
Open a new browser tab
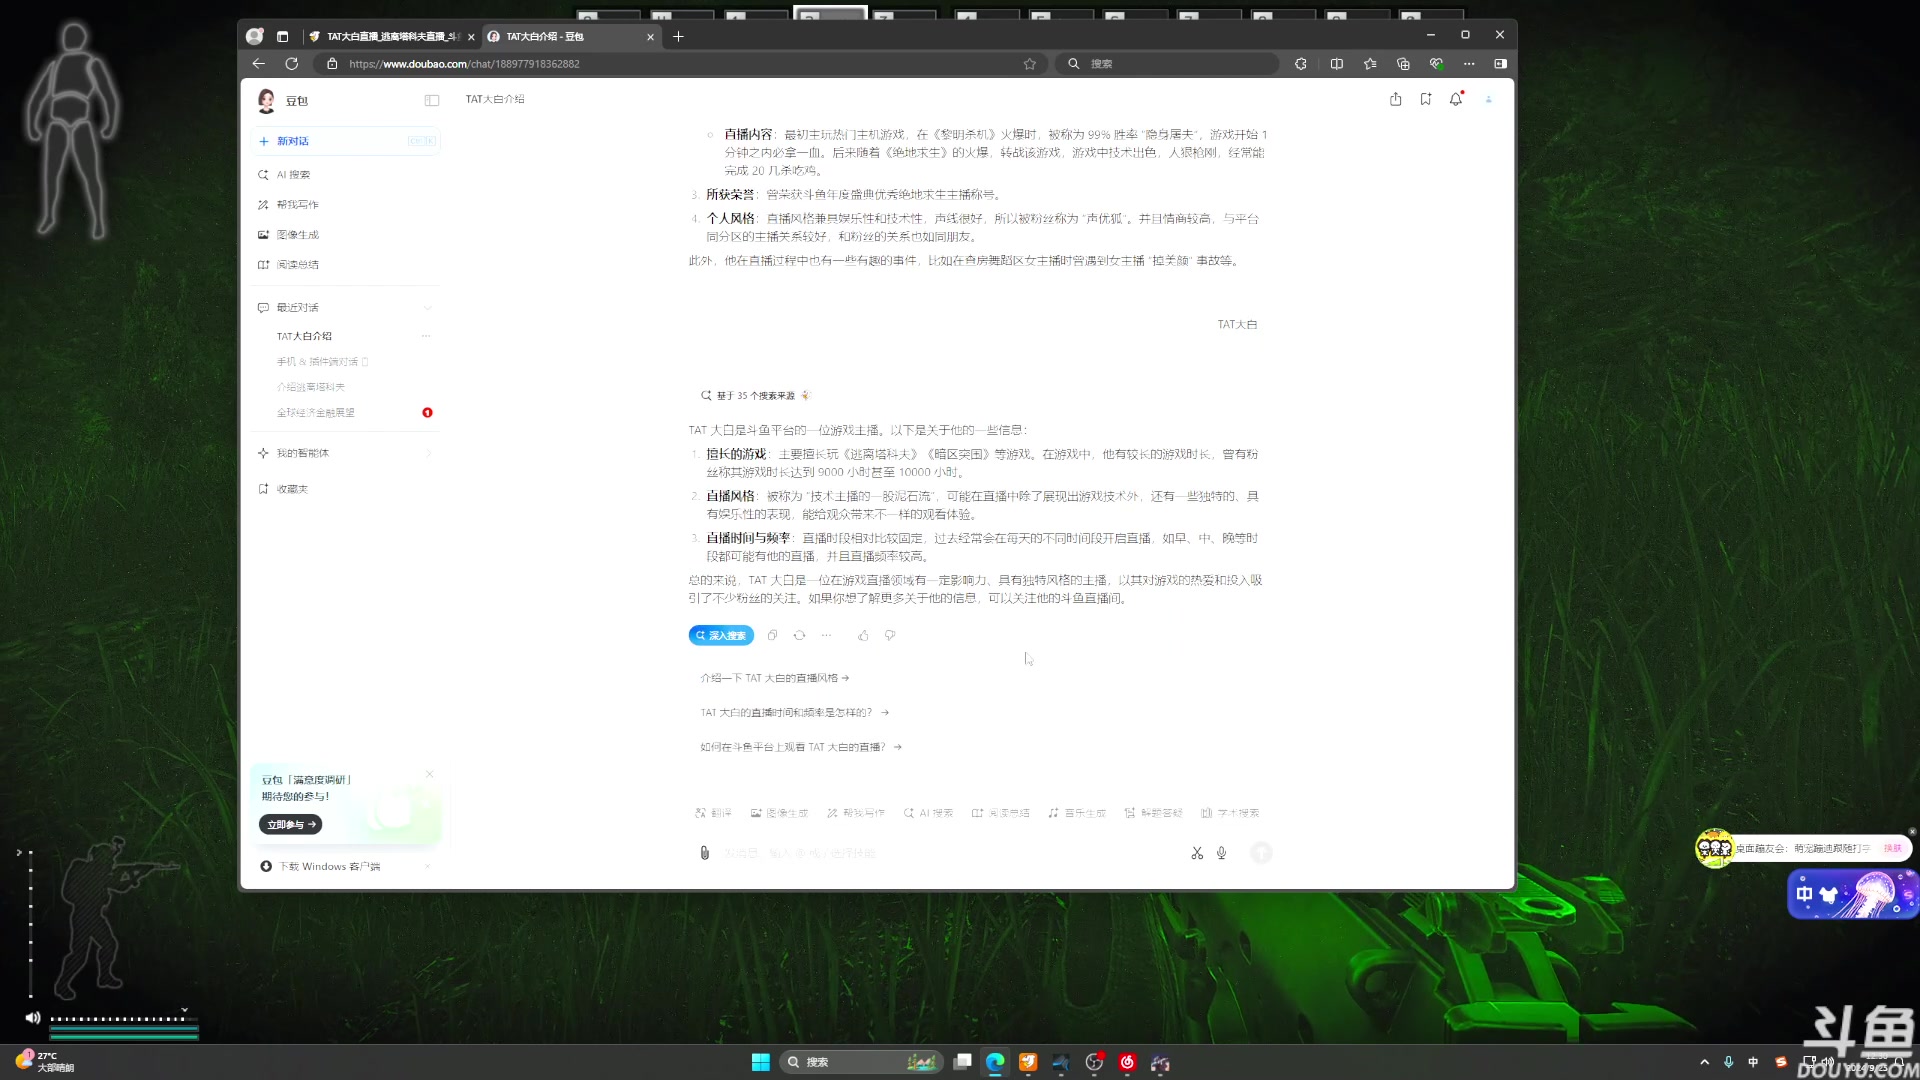click(x=678, y=36)
